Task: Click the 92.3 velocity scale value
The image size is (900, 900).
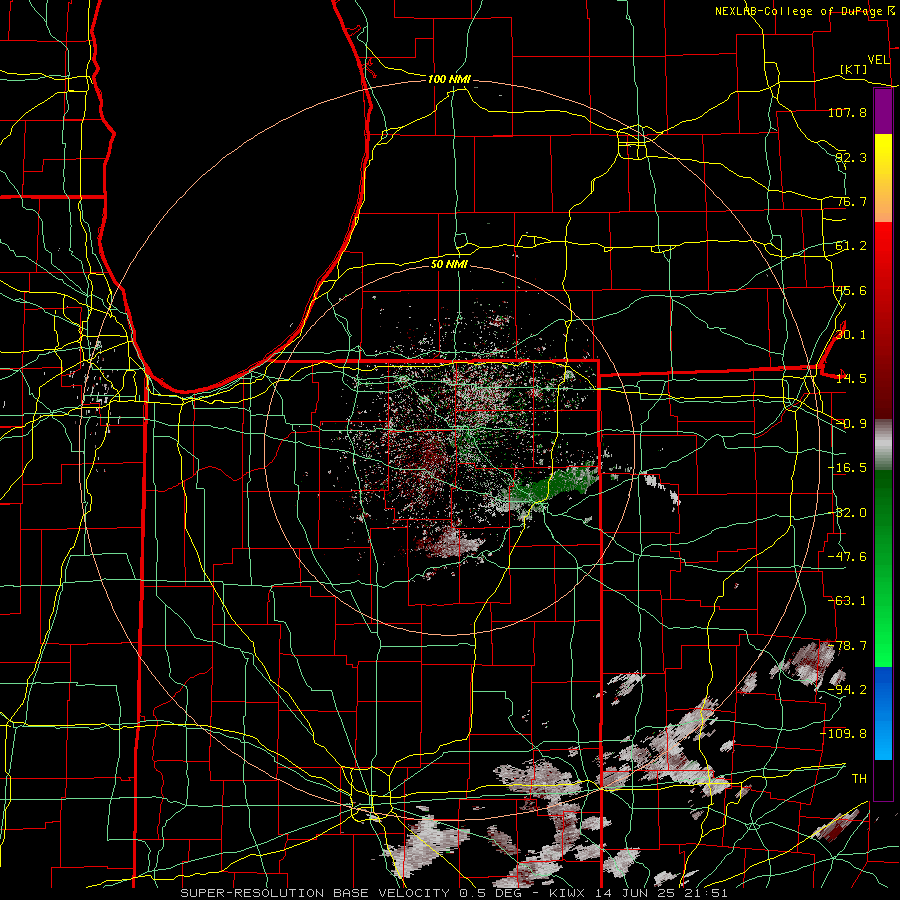Action: tap(851, 157)
